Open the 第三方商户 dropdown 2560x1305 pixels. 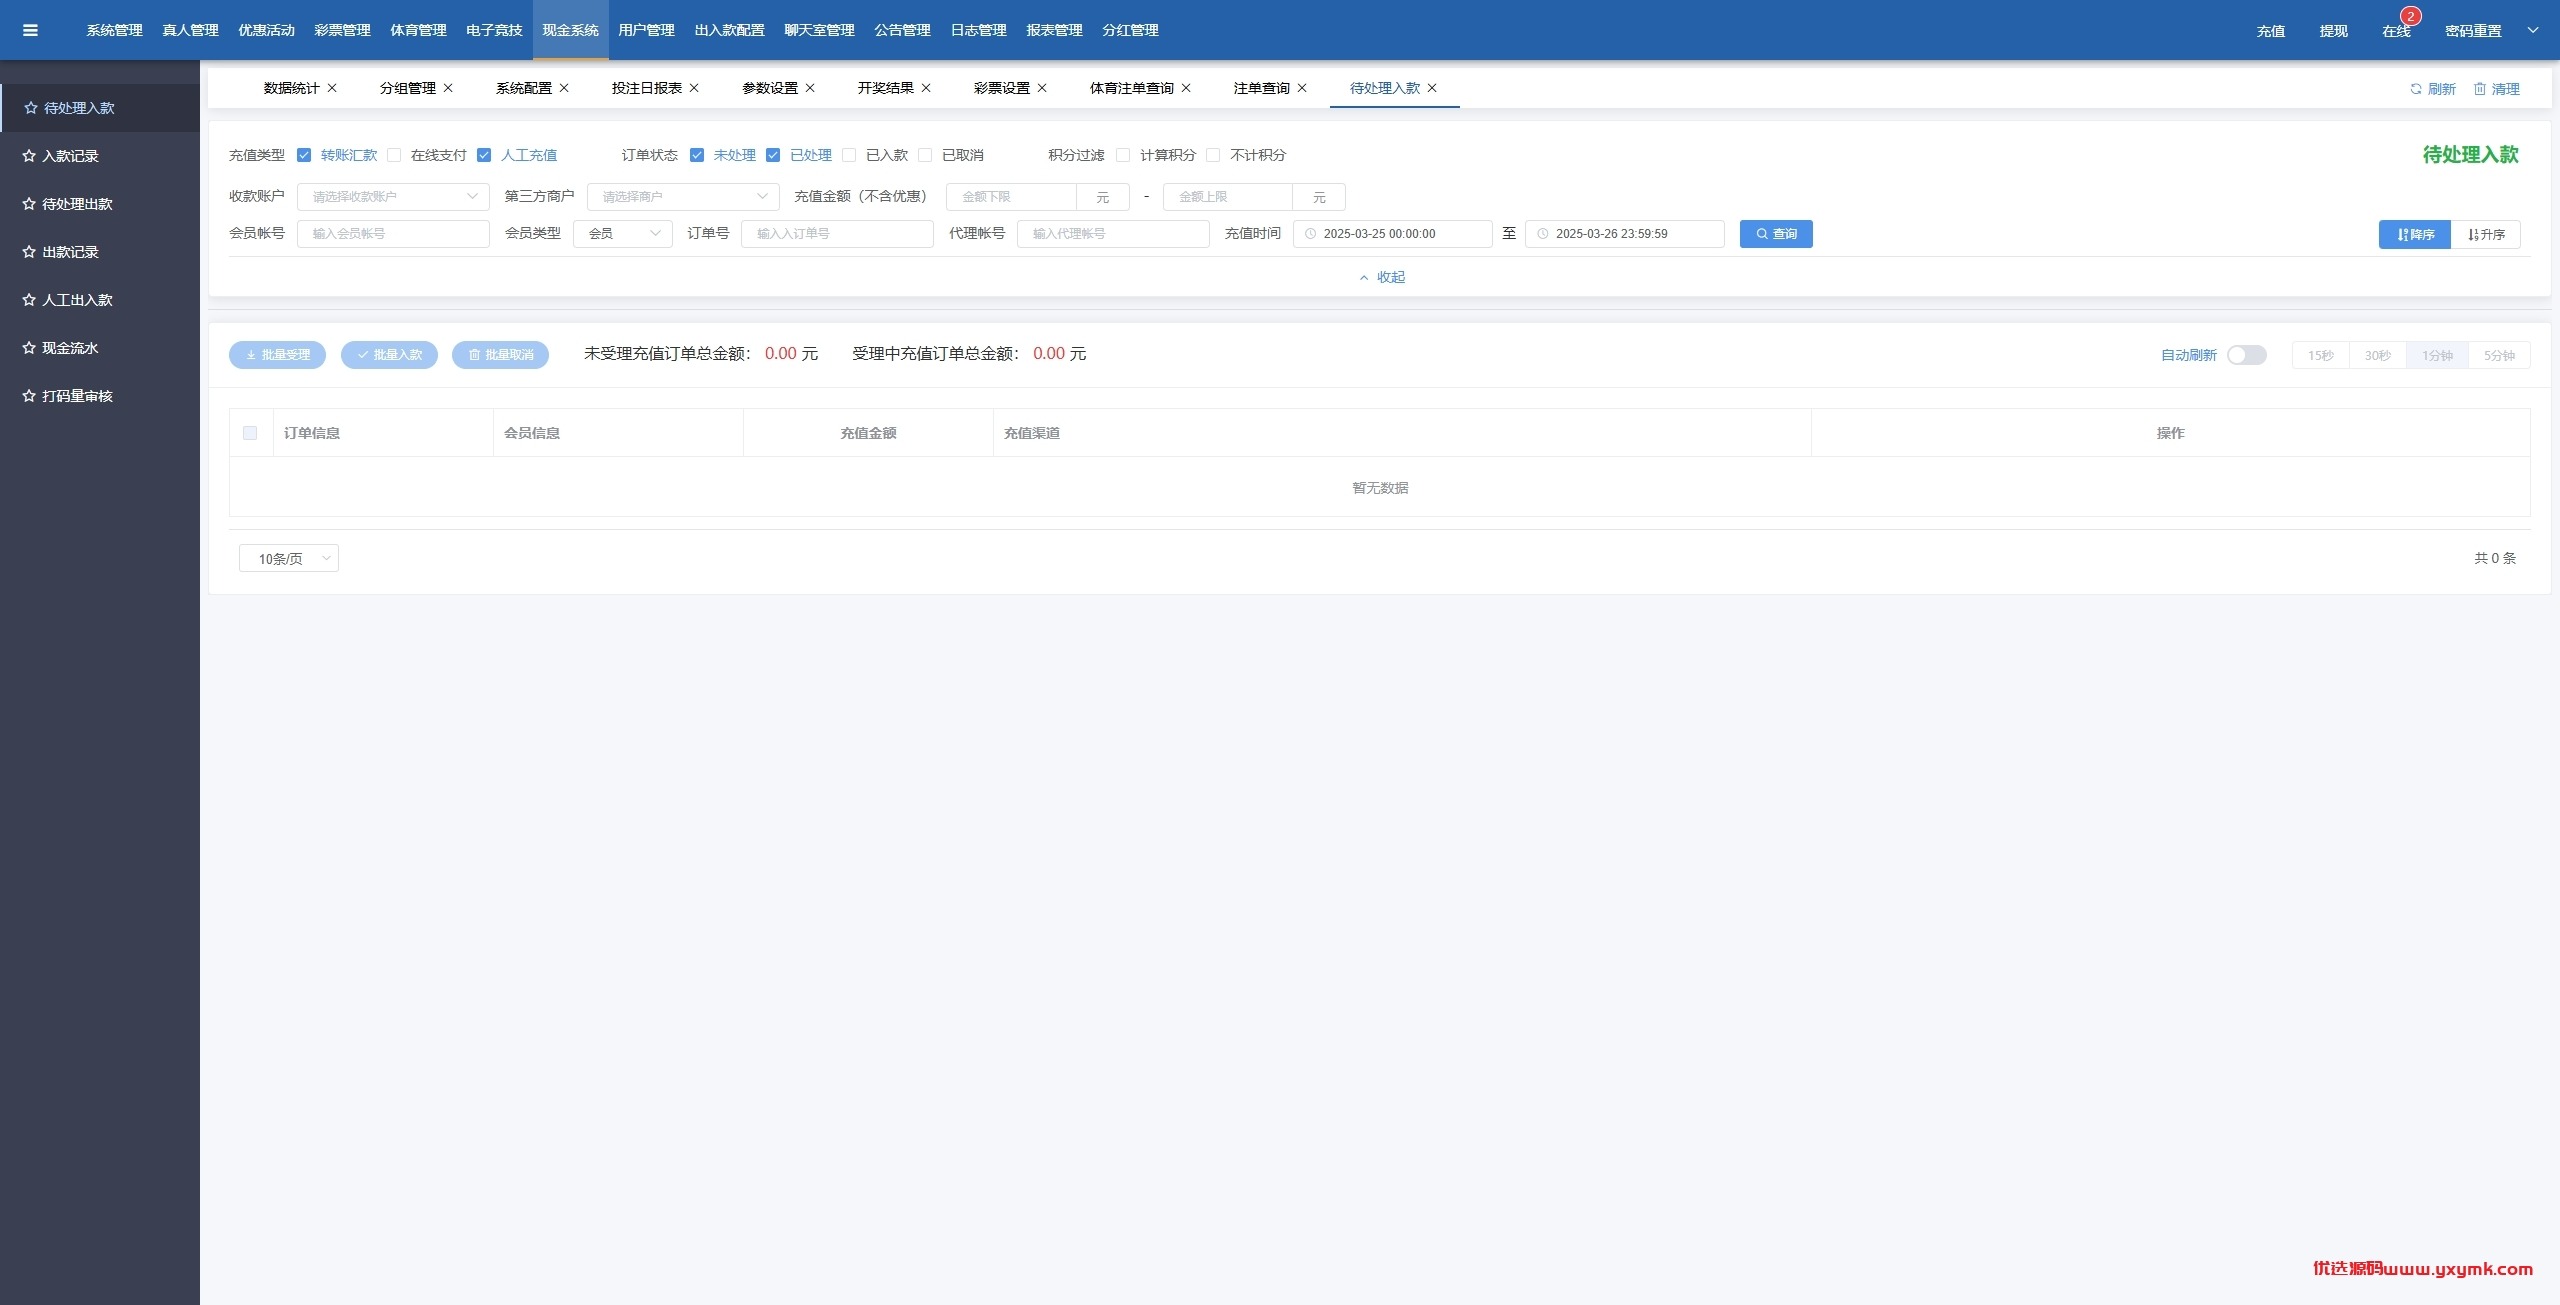click(x=683, y=197)
